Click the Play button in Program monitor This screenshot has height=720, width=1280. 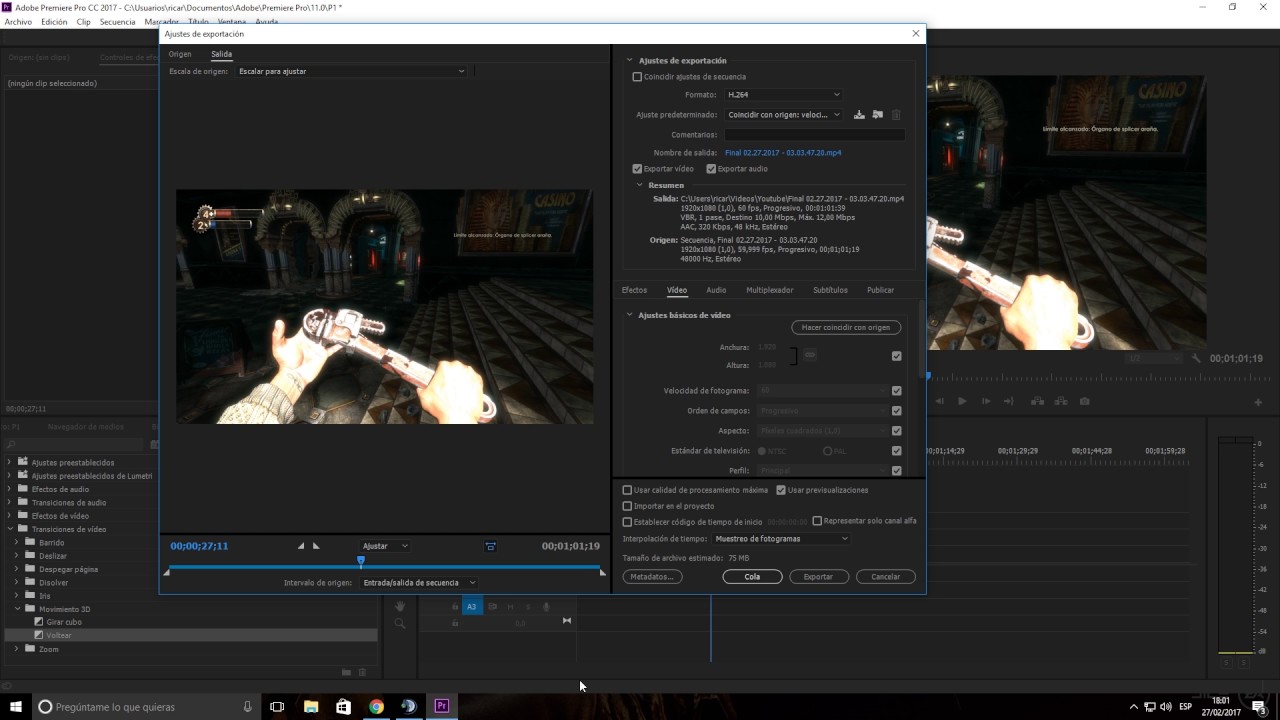coord(962,401)
